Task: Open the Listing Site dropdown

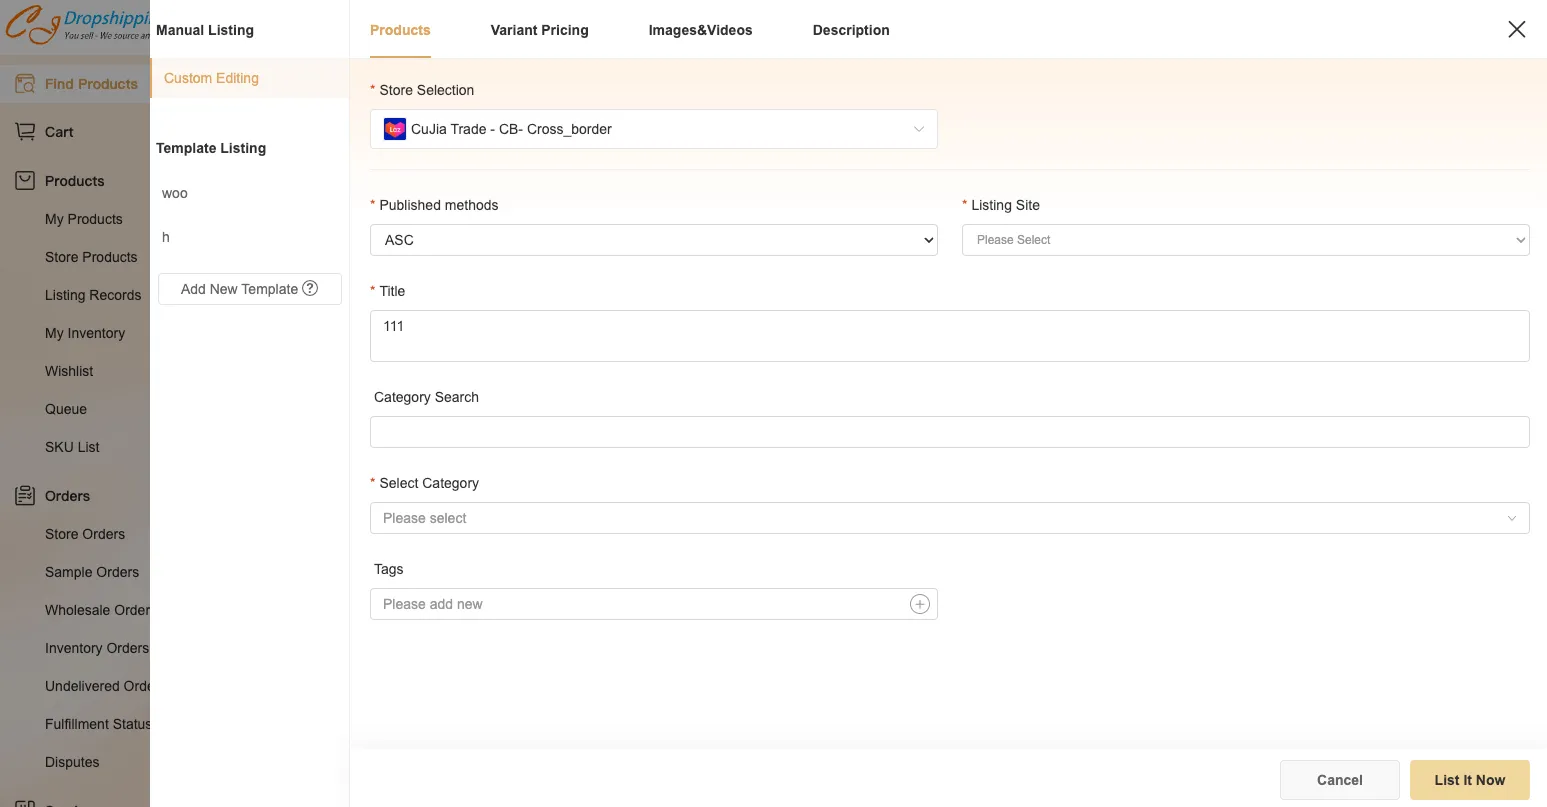Action: point(1245,240)
